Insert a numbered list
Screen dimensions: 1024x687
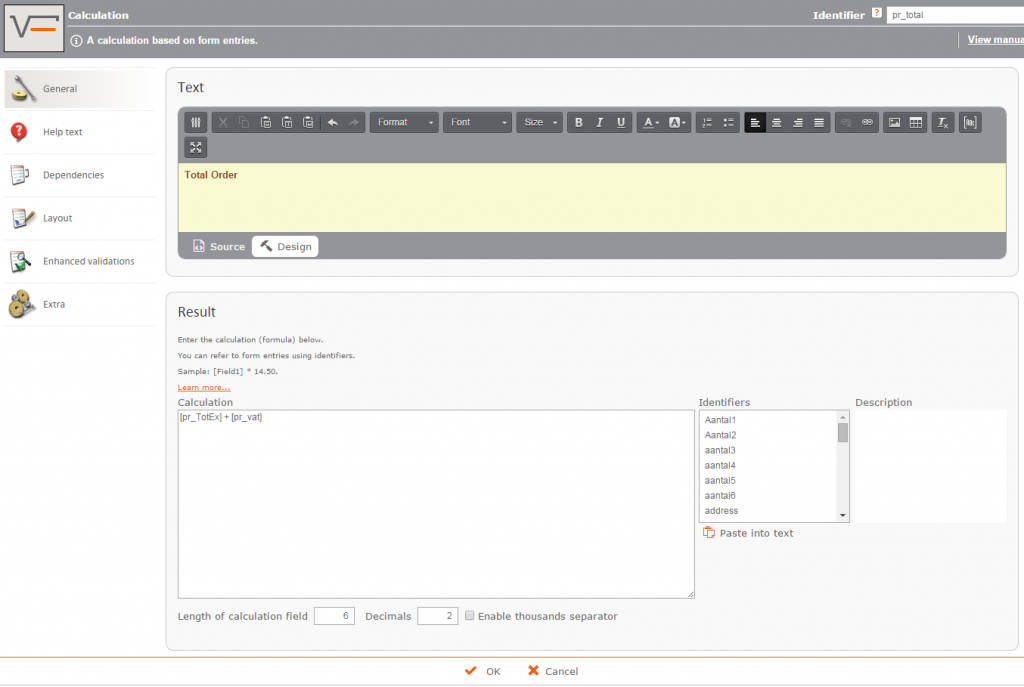click(x=707, y=122)
